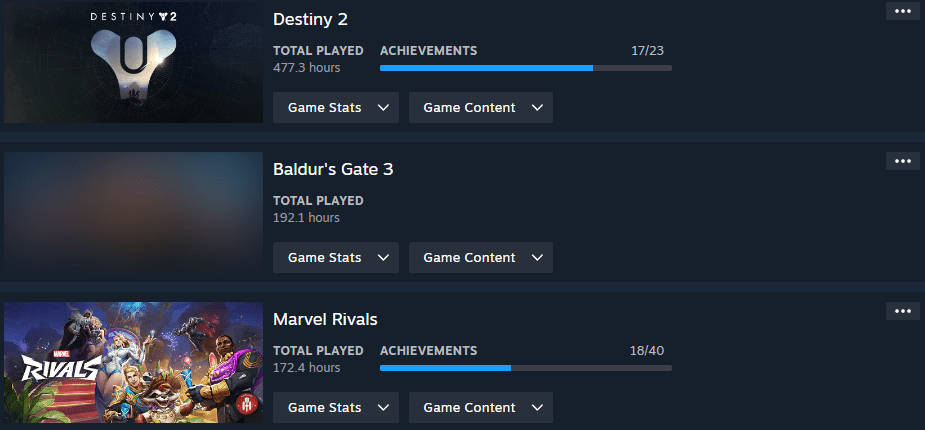Open the Baldur's Gate 3 title link
Viewport: 925px width, 430px height.
tap(333, 169)
